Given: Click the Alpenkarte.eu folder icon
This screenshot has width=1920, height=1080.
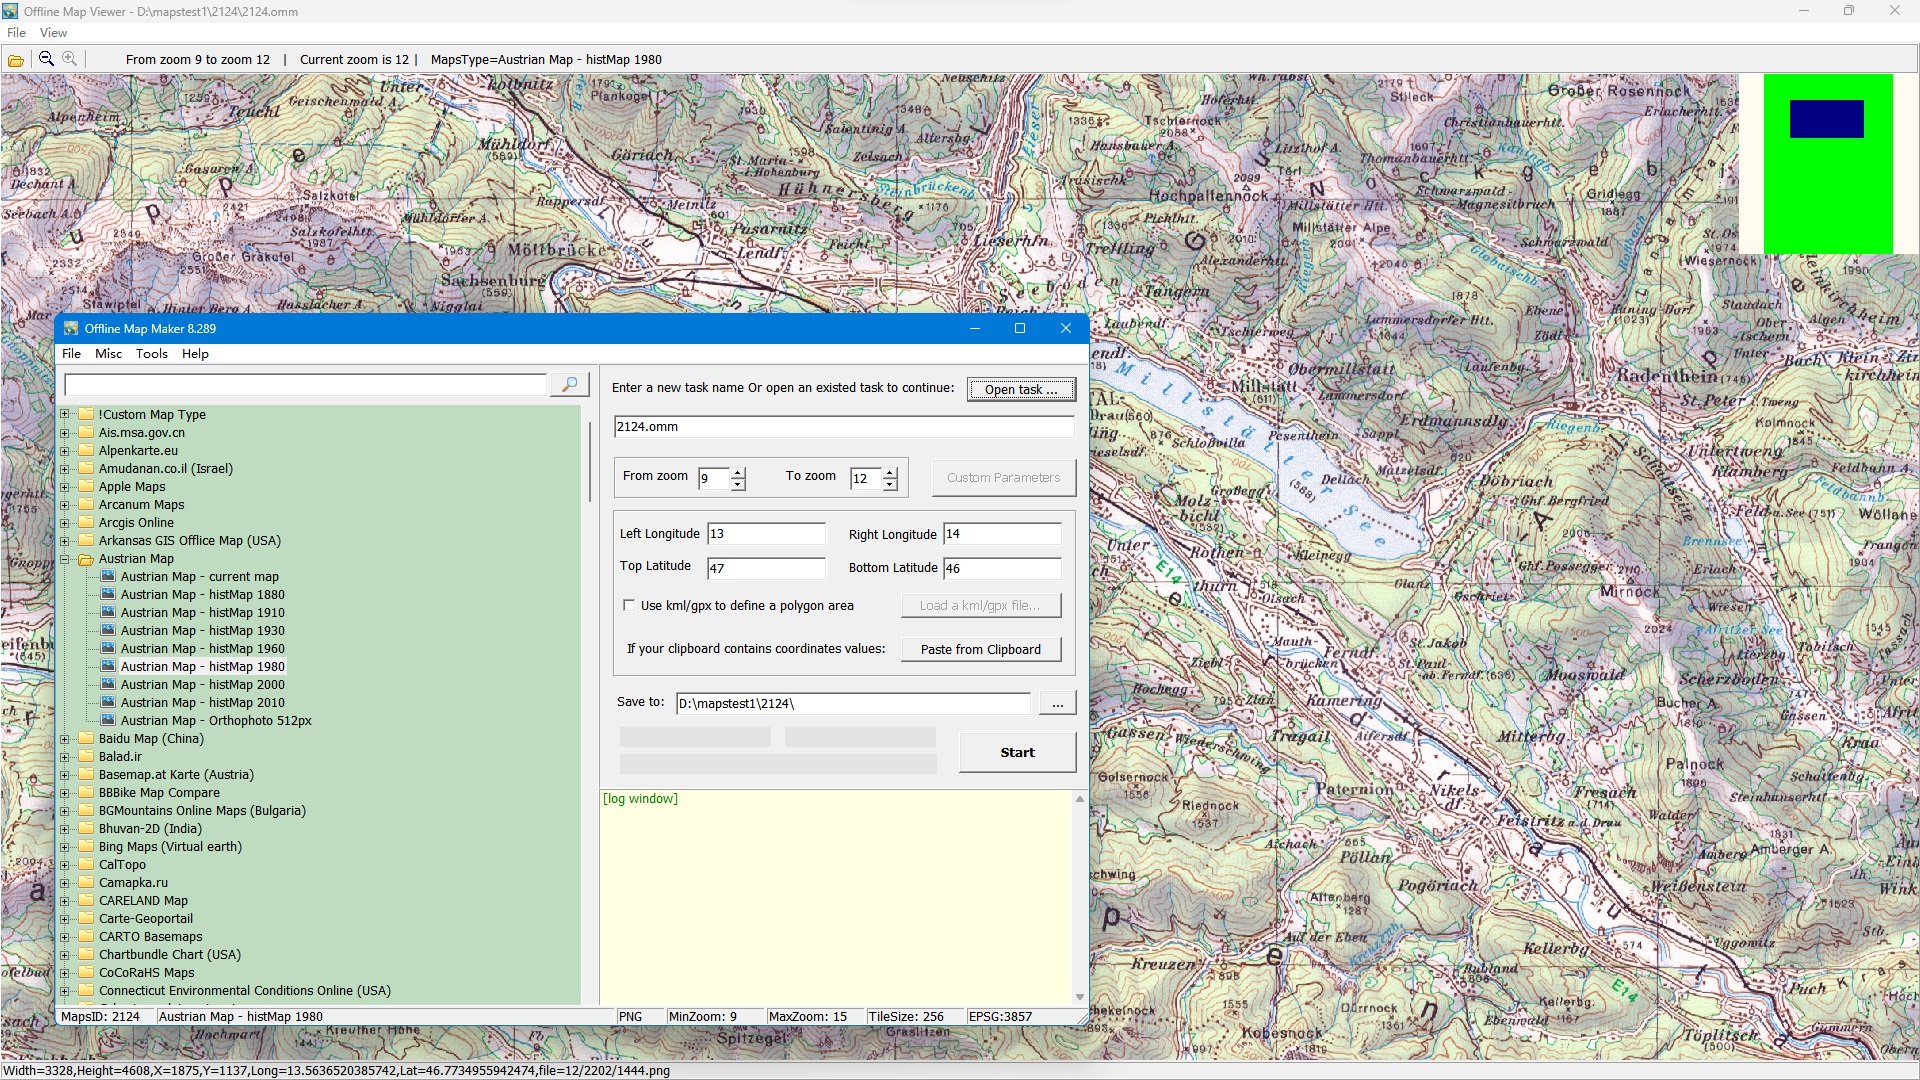Looking at the screenshot, I should point(86,451).
